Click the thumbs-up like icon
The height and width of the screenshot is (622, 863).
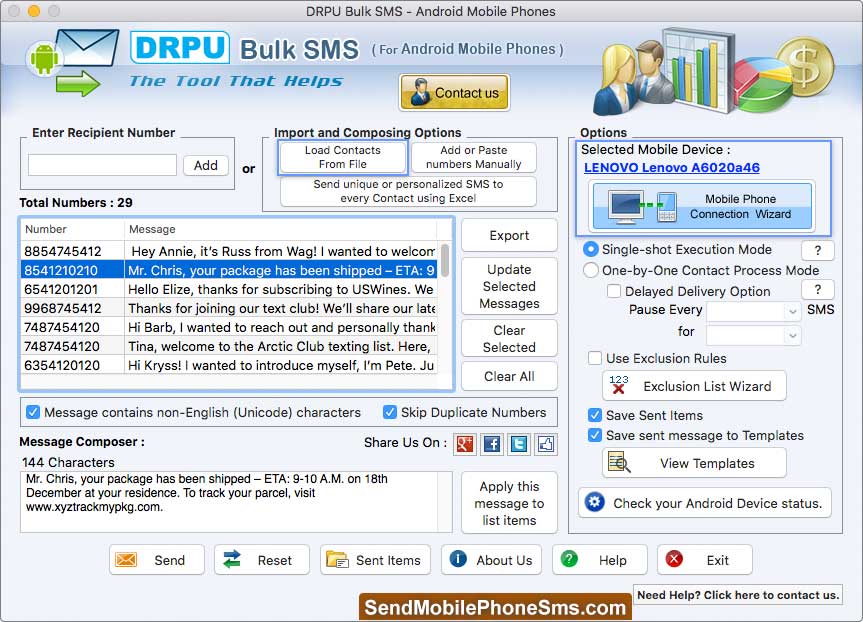546,444
